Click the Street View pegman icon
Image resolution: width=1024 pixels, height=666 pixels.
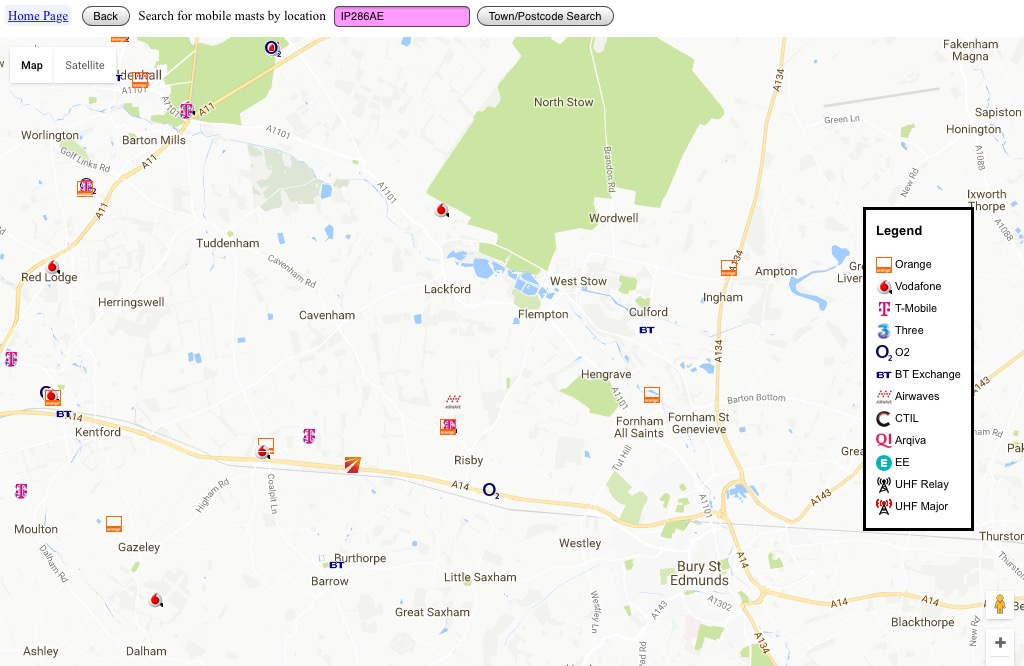pyautogui.click(x=1000, y=604)
